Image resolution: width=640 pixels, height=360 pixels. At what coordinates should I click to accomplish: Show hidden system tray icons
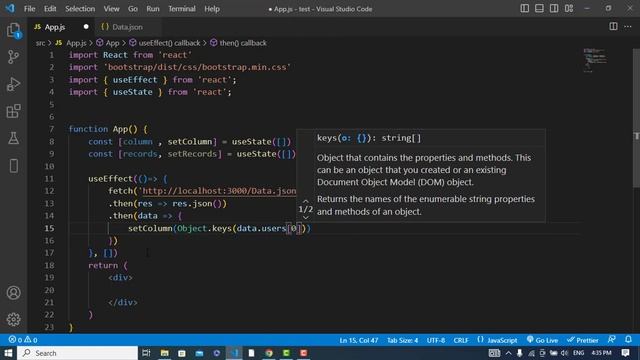[x=508, y=353]
